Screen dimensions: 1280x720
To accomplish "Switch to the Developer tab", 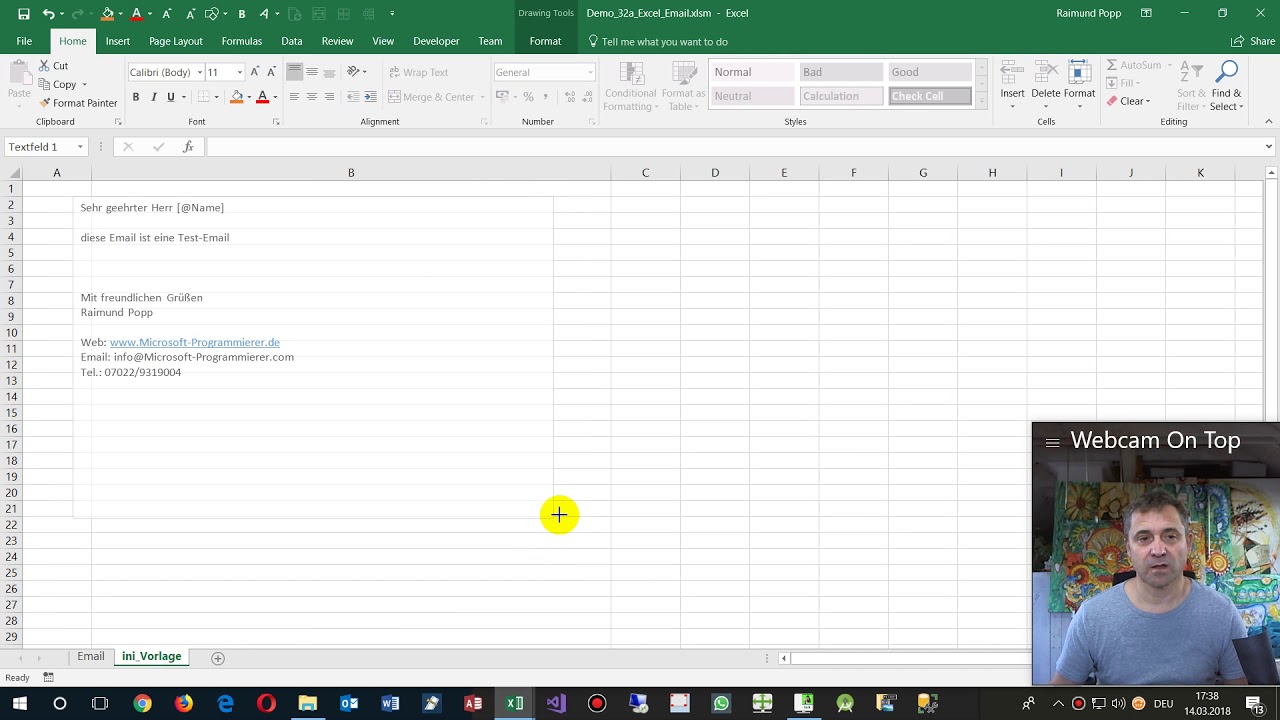I will click(x=436, y=41).
